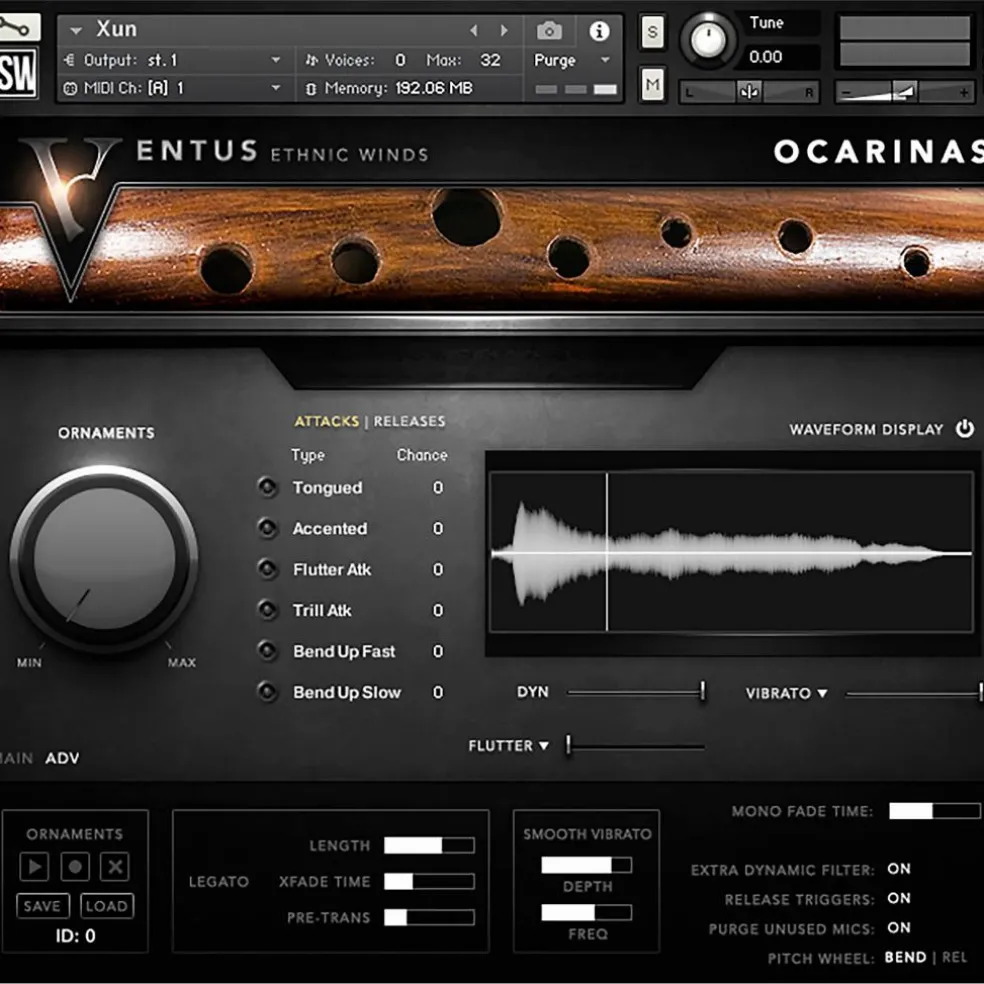Toggle the Waveform Display power icon
984x984 pixels.
pyautogui.click(x=965, y=429)
